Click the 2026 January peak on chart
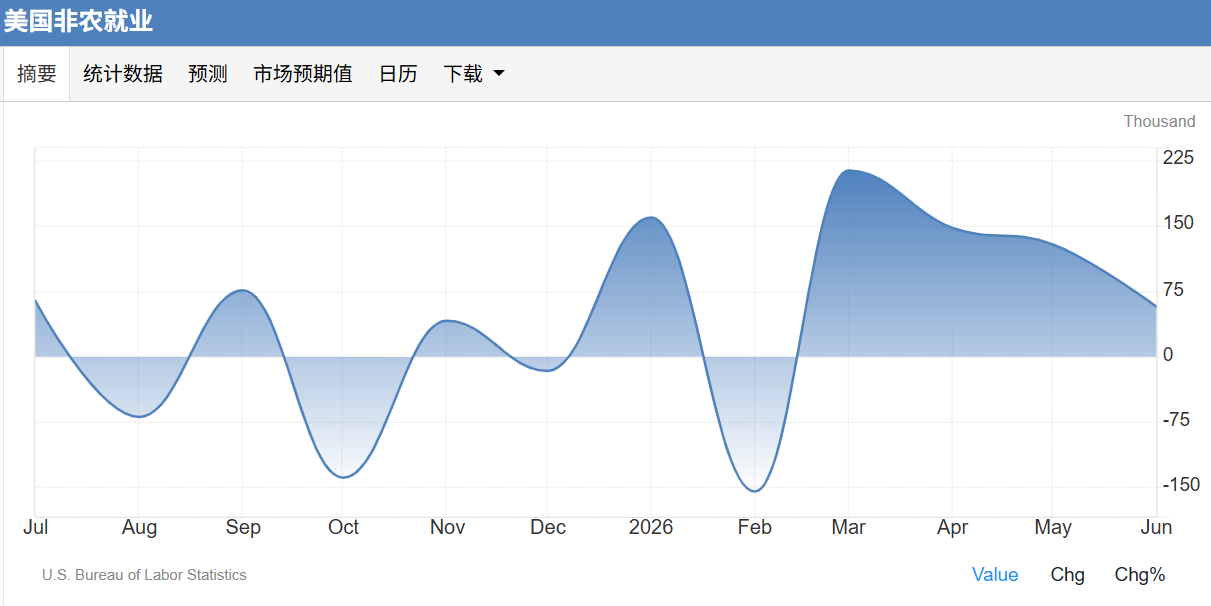 tap(651, 217)
